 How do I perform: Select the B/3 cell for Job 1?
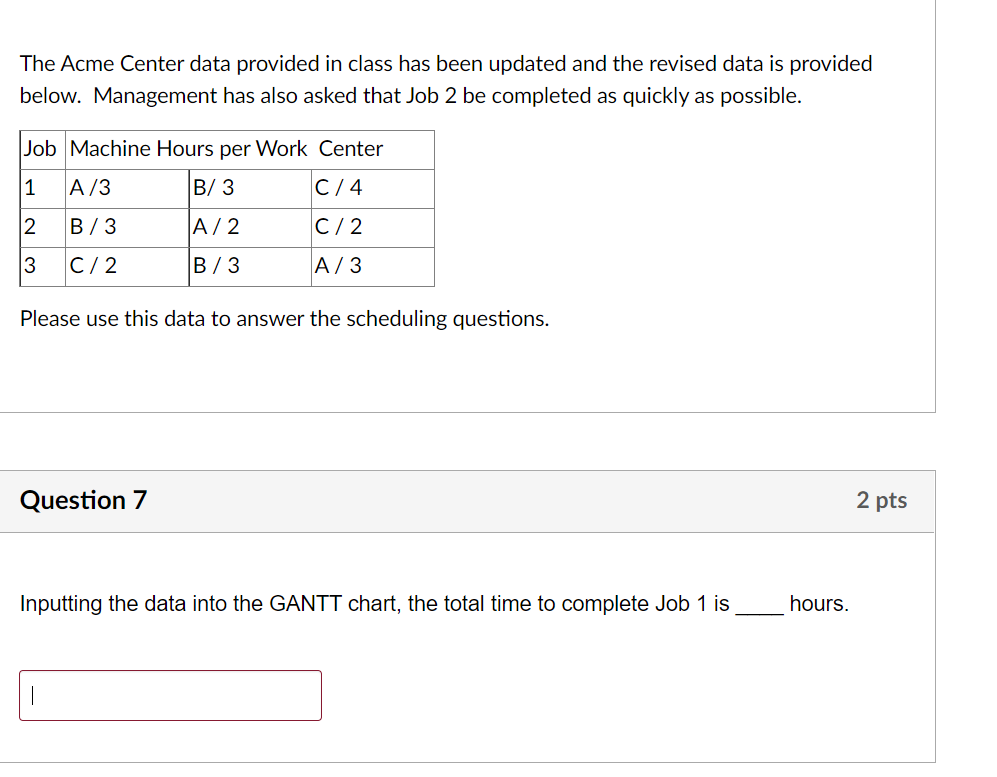(x=249, y=188)
